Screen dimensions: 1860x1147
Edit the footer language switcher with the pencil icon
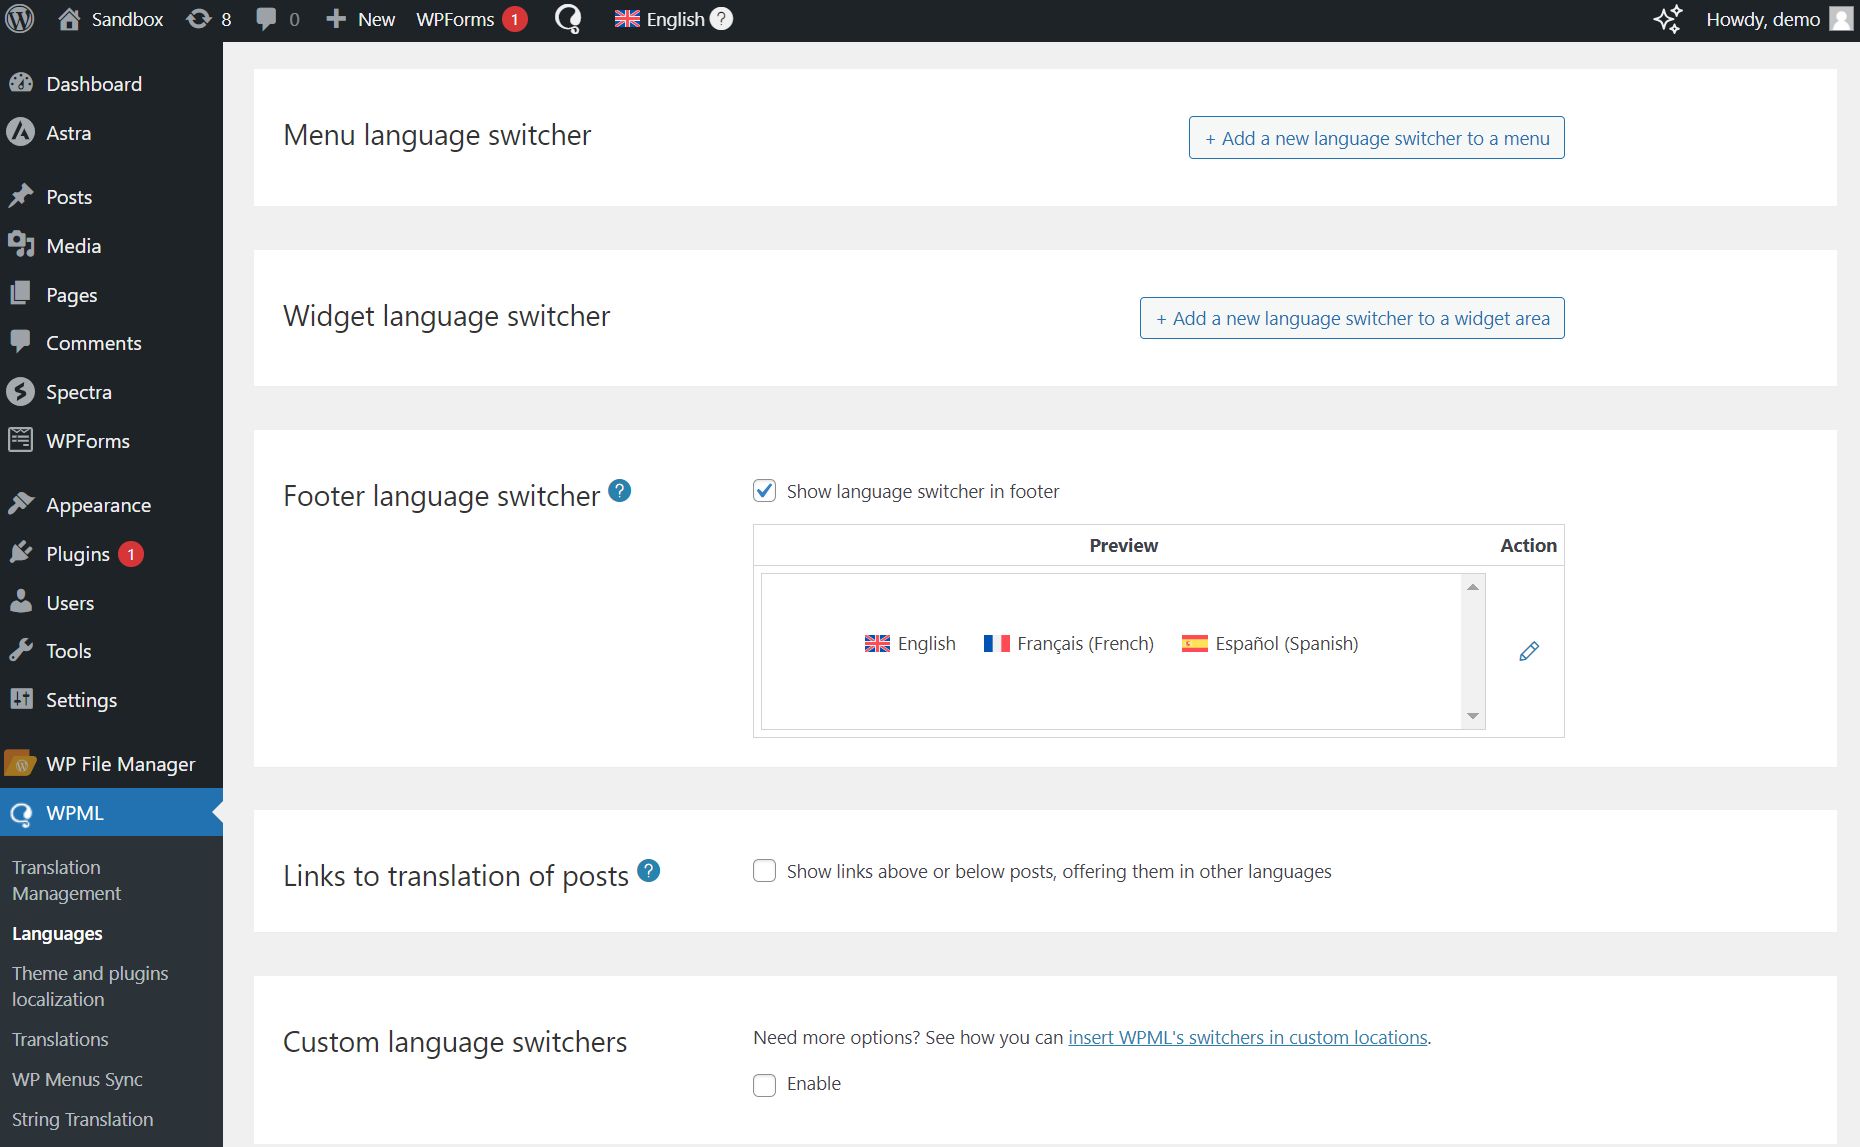pos(1529,651)
